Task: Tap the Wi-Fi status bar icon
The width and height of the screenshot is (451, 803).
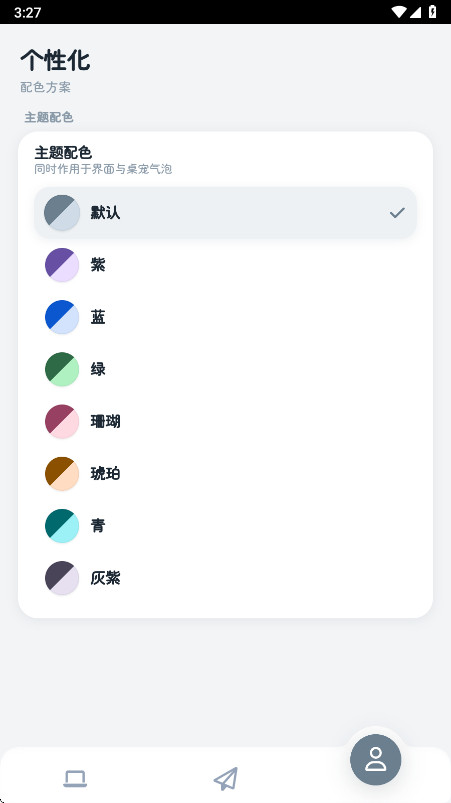Action: (398, 12)
